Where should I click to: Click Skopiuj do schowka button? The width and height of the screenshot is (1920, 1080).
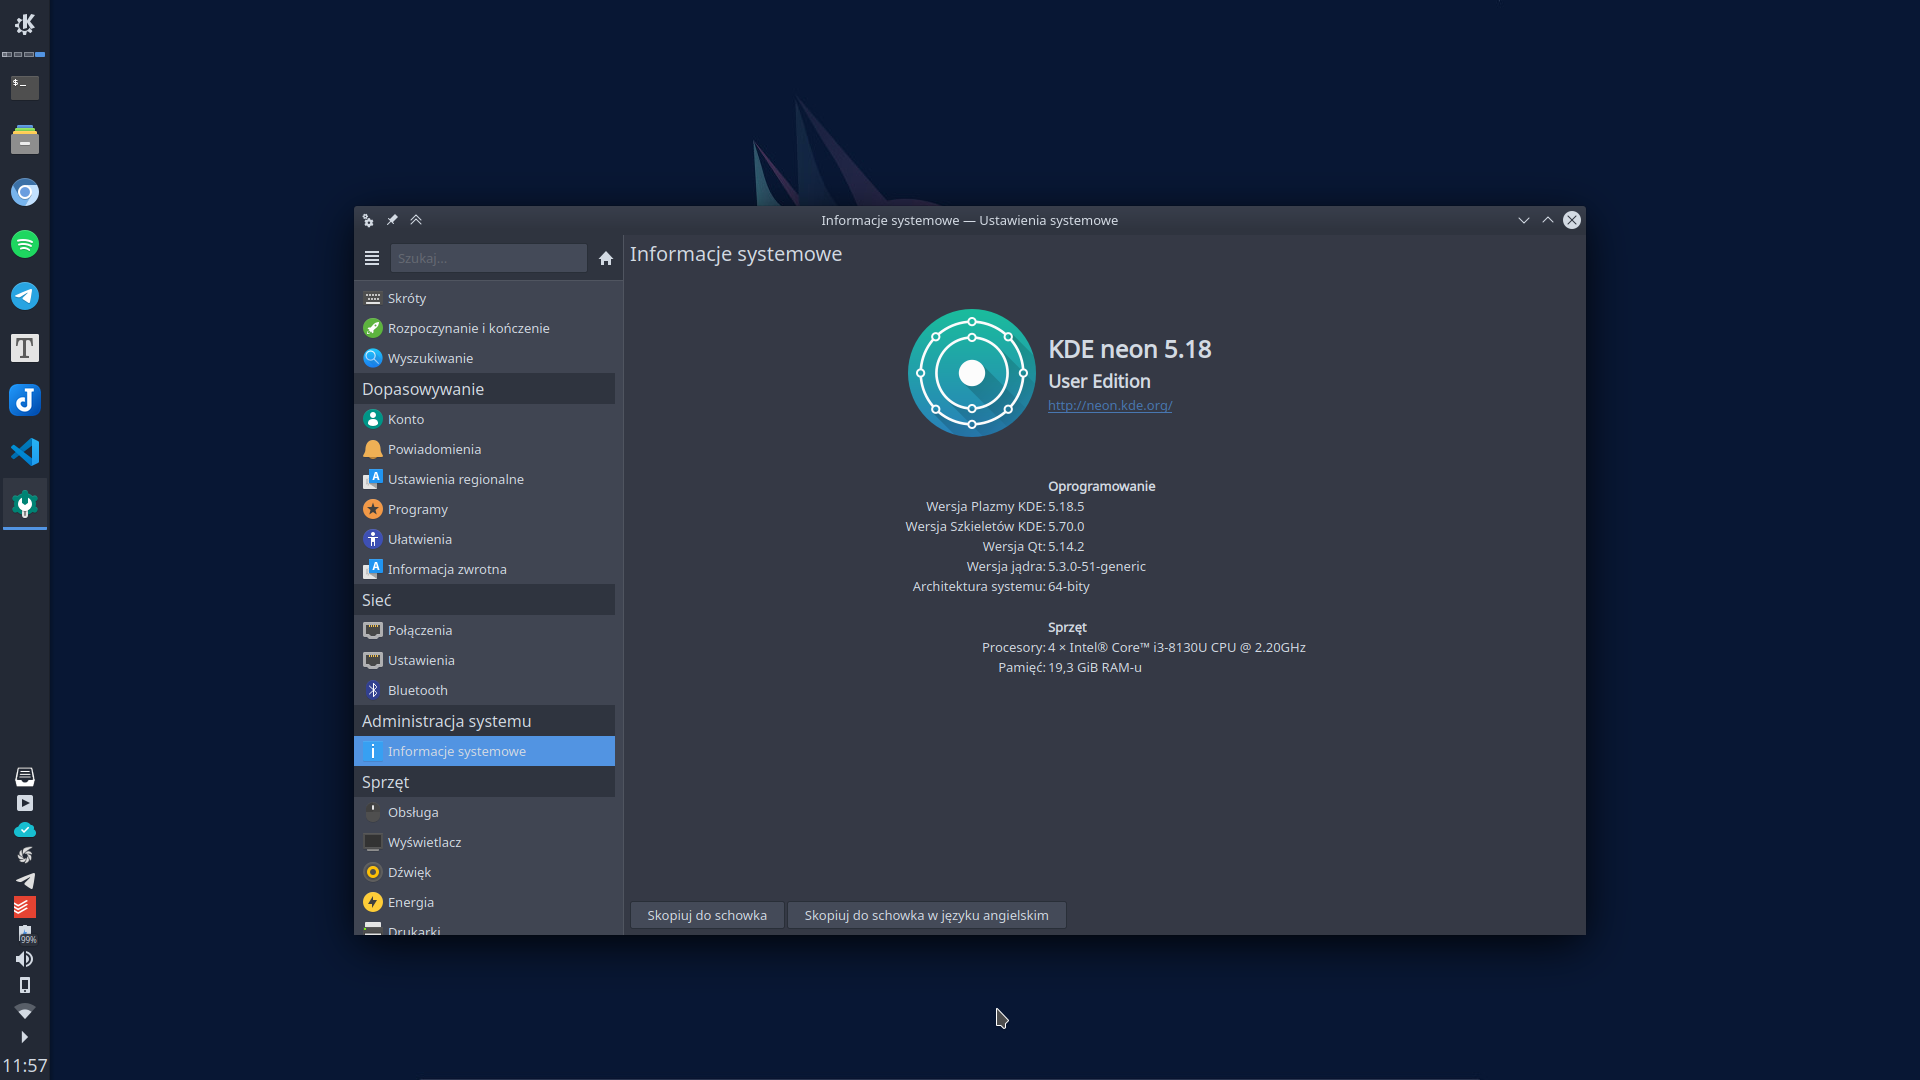pos(707,915)
